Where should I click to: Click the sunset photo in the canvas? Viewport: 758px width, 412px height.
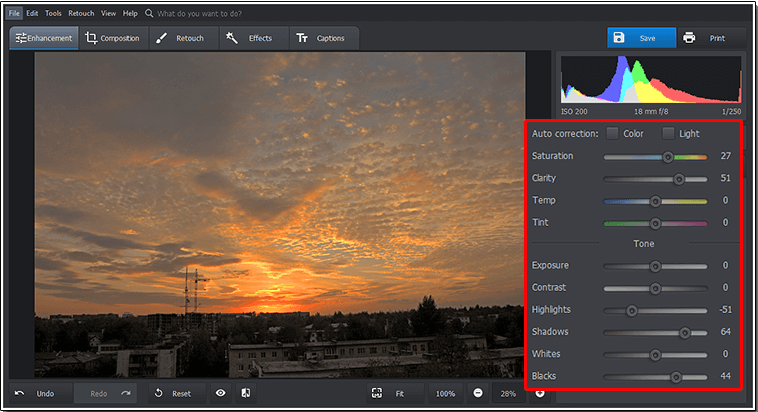pos(279,215)
